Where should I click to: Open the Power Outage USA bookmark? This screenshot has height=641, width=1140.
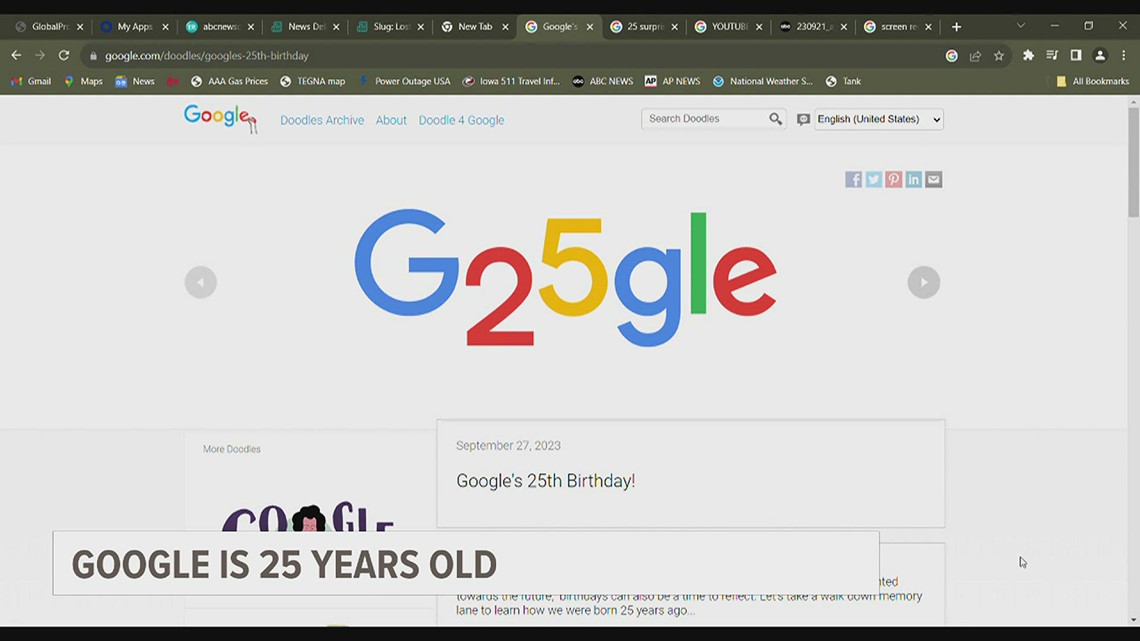tap(404, 81)
